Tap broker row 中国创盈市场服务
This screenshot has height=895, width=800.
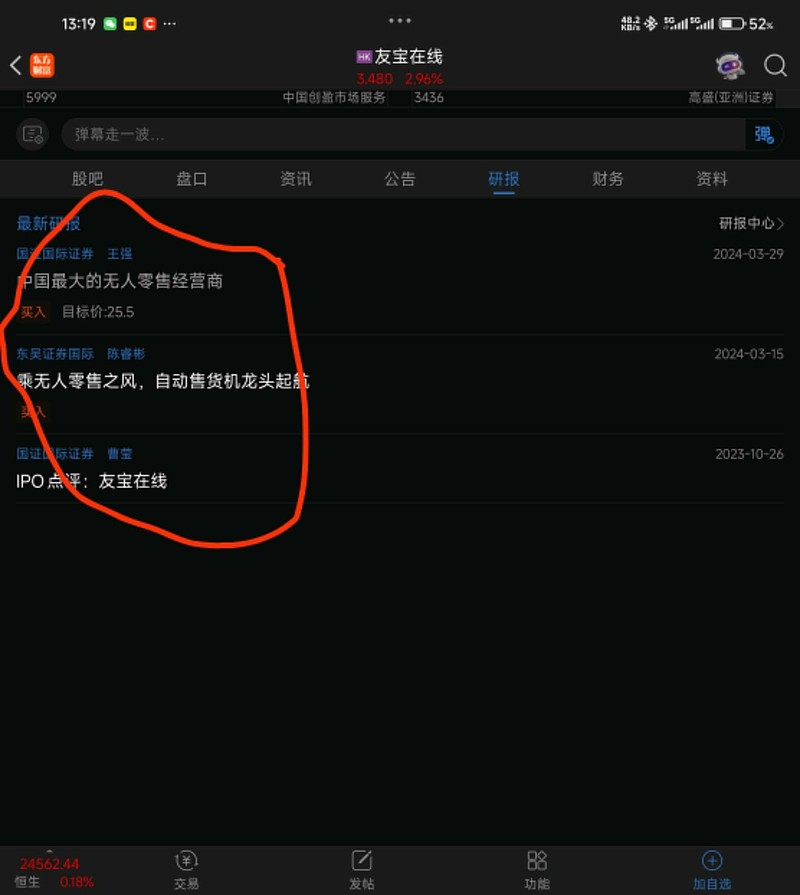point(334,98)
